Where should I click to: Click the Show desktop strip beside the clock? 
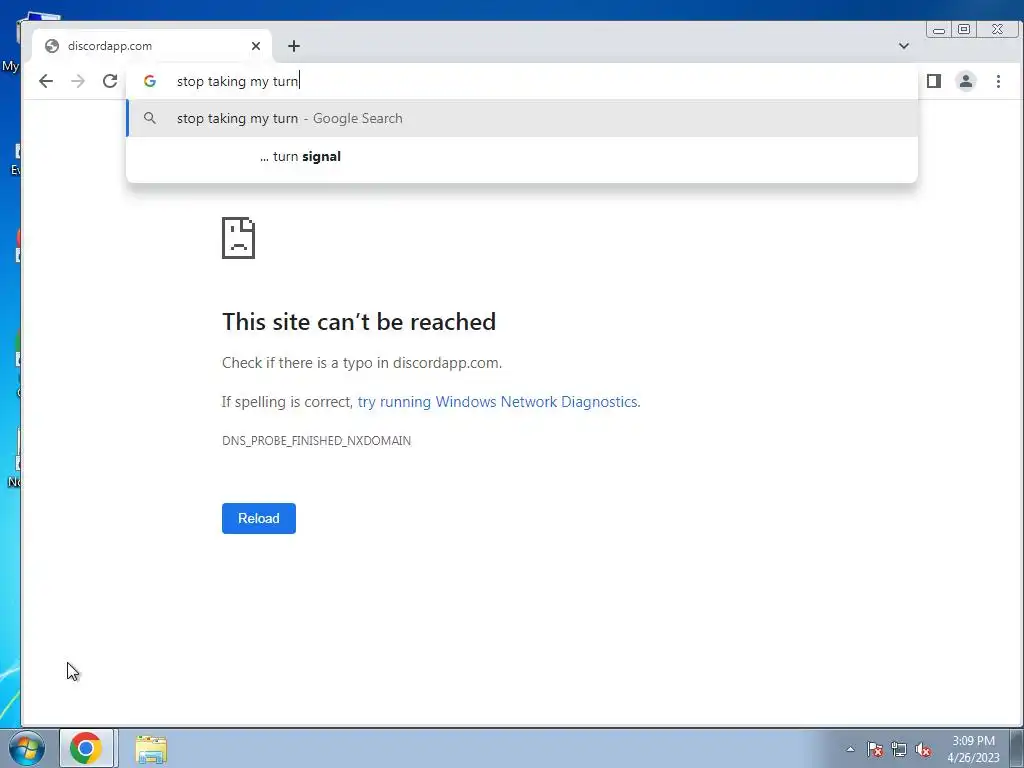pyautogui.click(x=1016, y=748)
